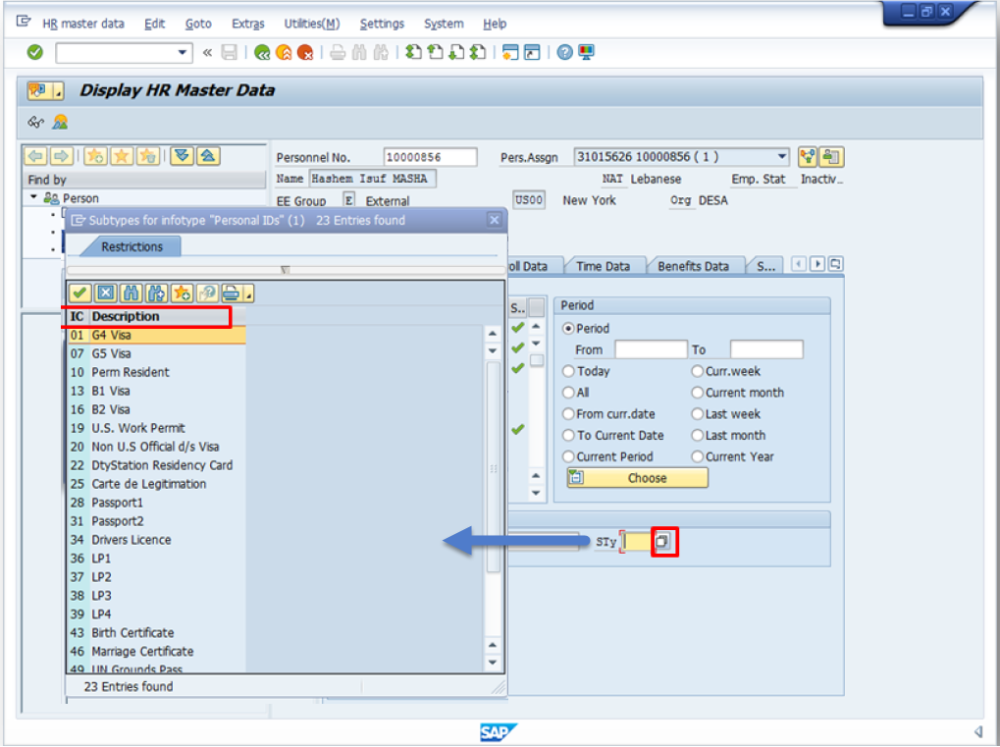Collapse the Person tree node
The image size is (1000, 747).
33,198
